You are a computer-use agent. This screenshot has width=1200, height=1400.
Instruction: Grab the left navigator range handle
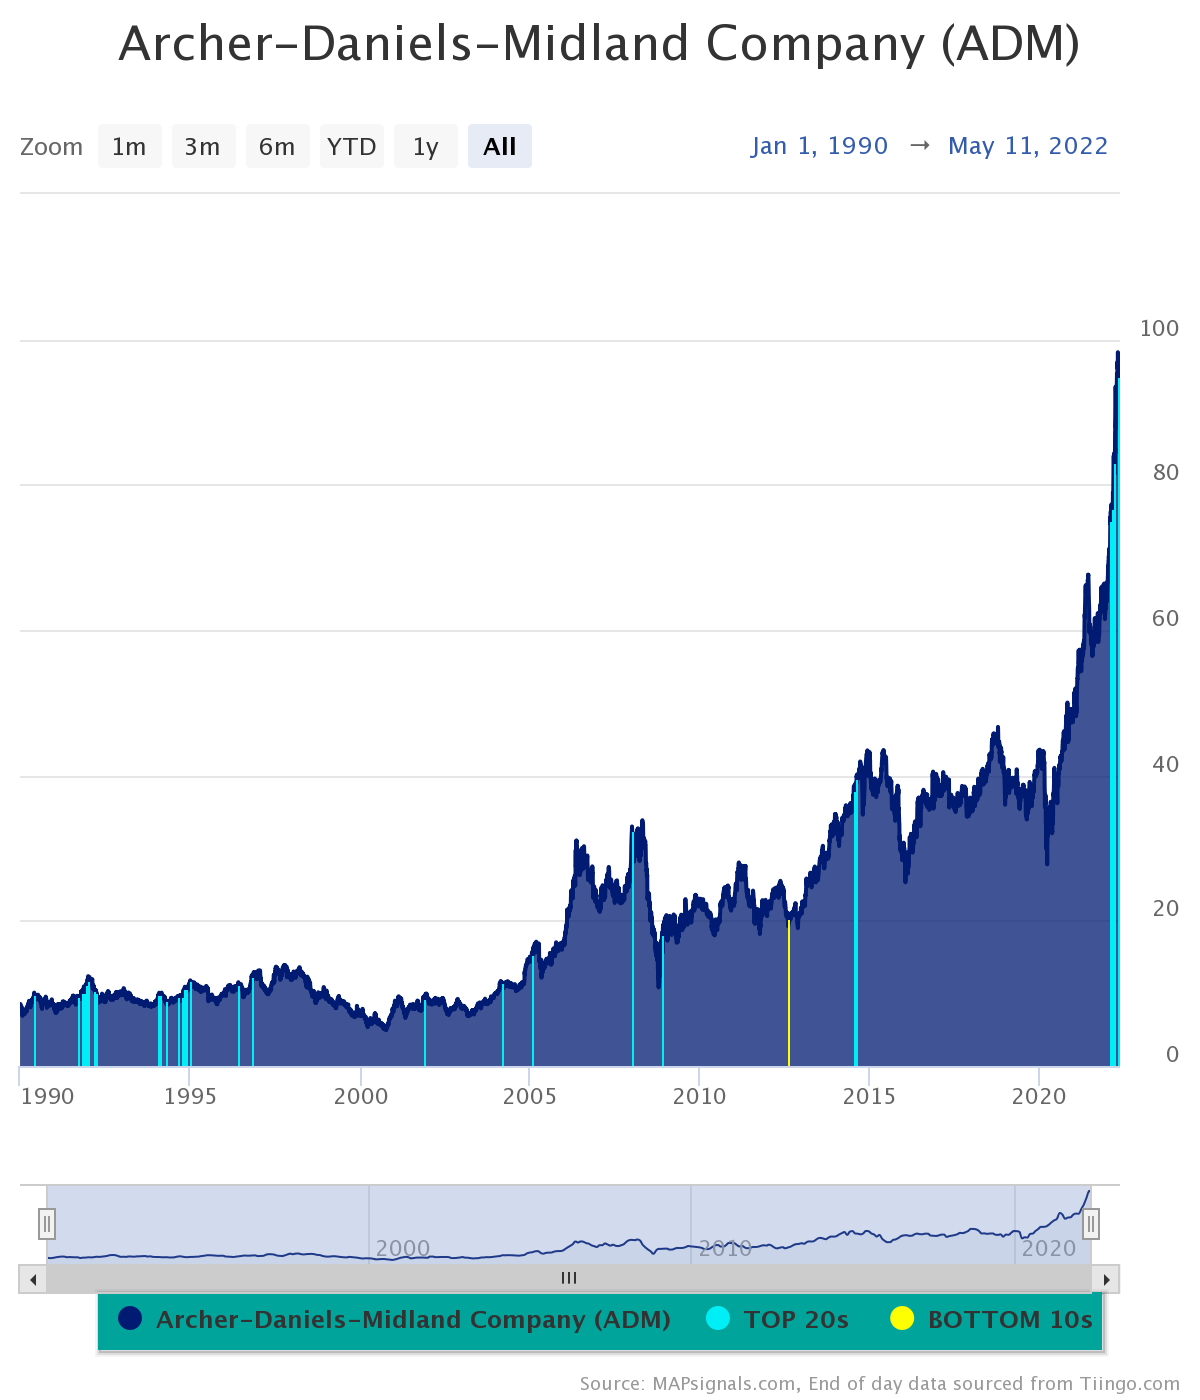pyautogui.click(x=47, y=1223)
